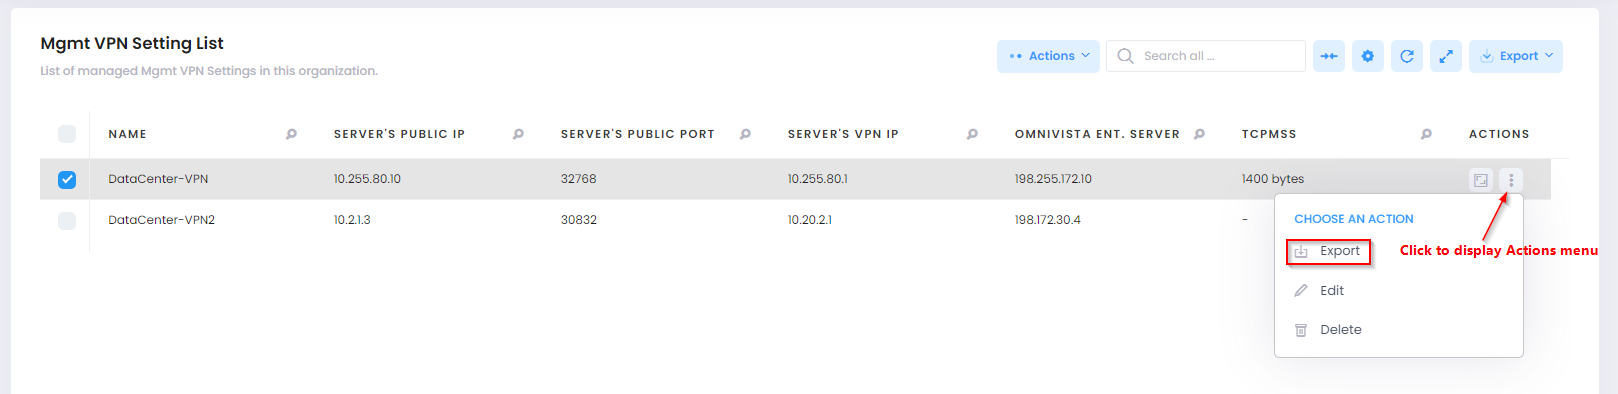Click the DataCenter-VPN2 name

pos(162,220)
